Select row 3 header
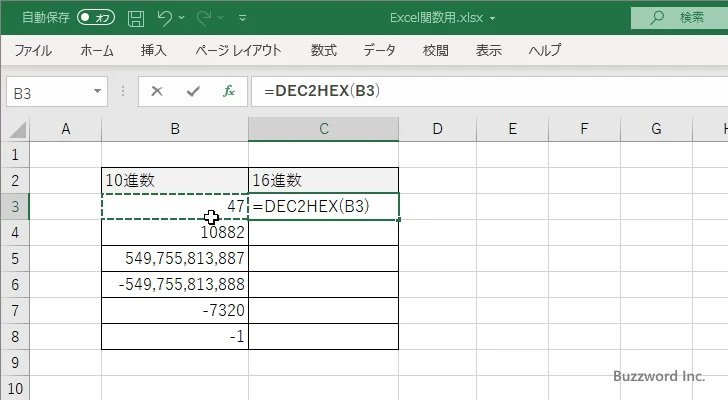 pyautogui.click(x=15, y=206)
